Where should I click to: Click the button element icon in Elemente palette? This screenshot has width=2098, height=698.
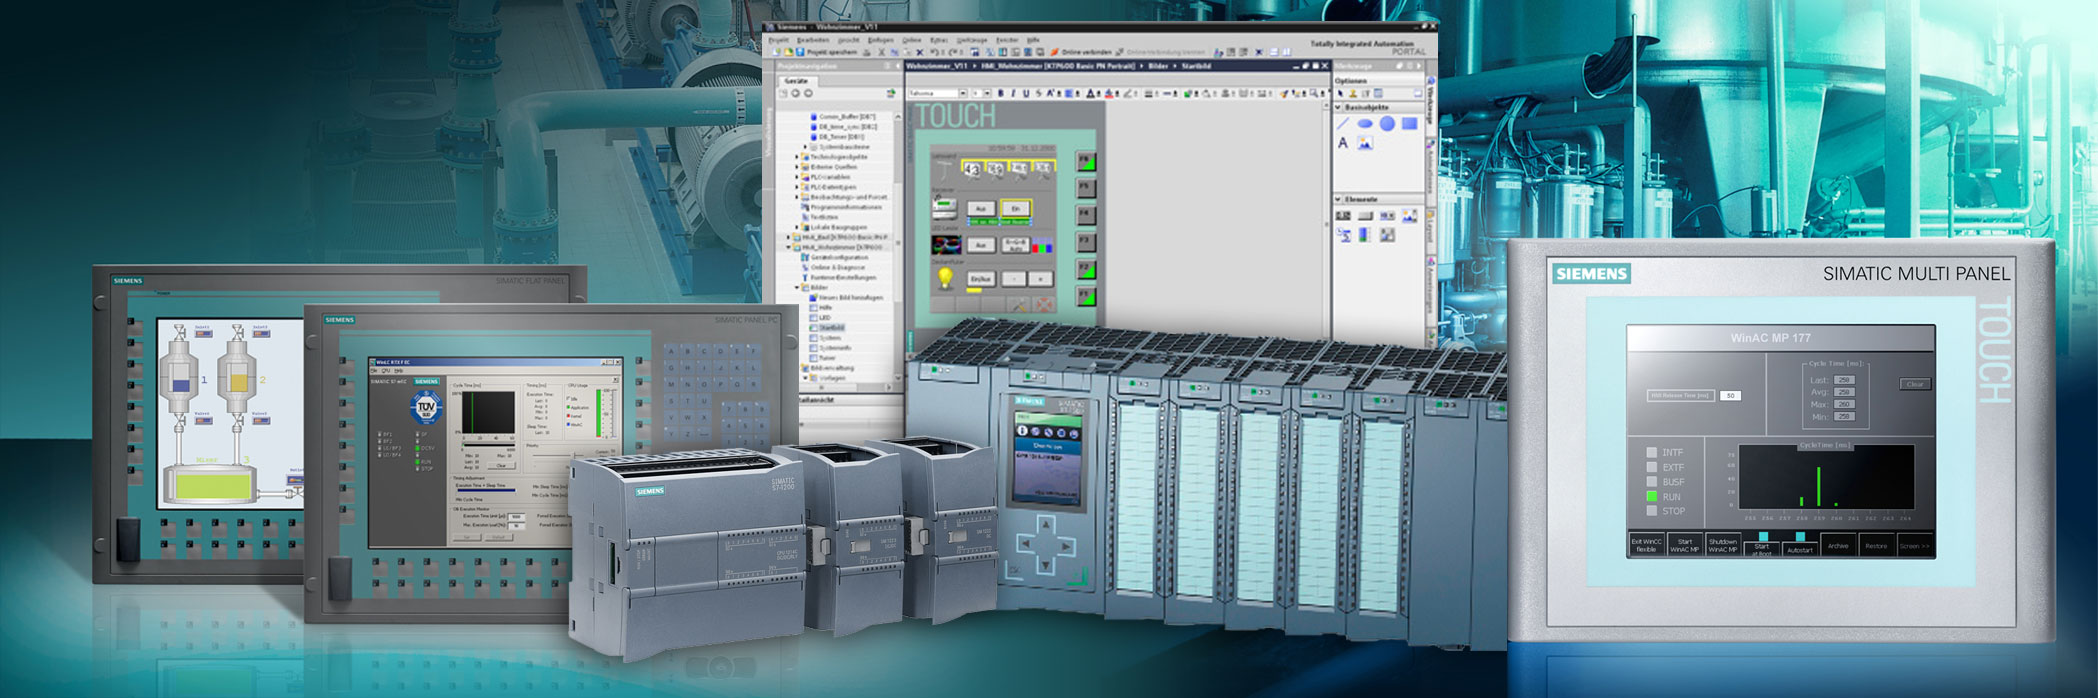click(1365, 216)
